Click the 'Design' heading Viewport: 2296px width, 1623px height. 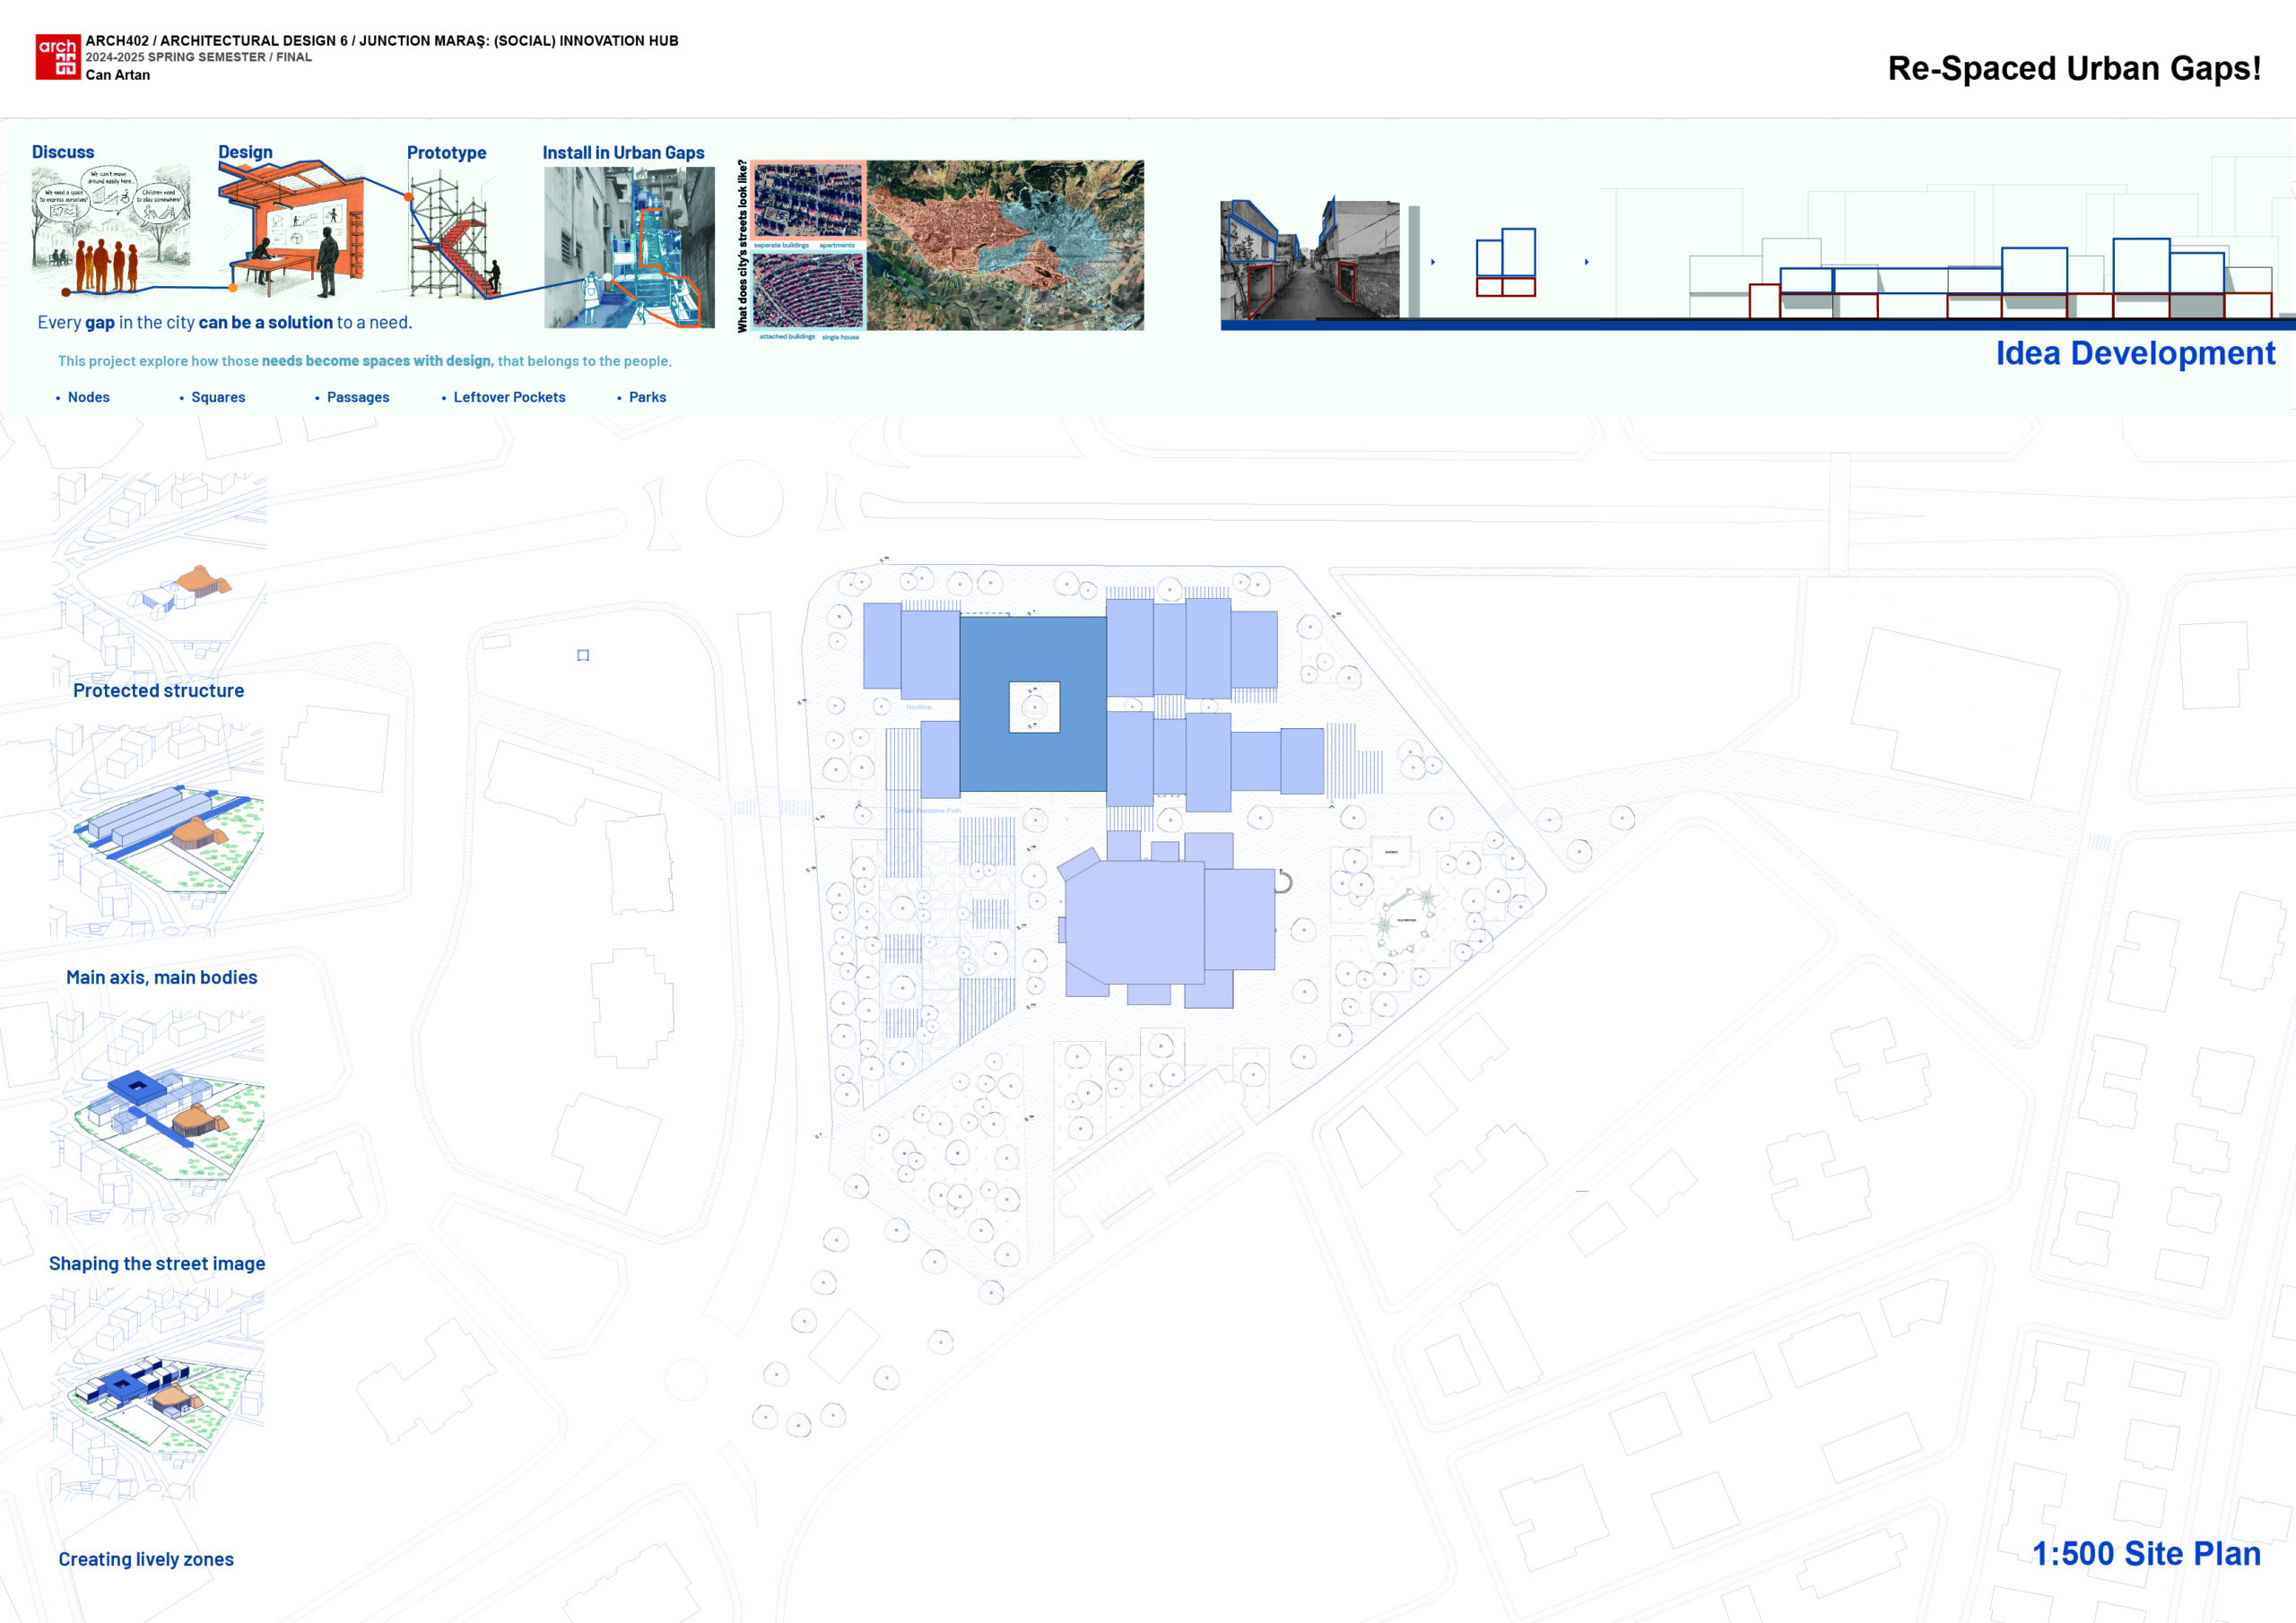245,152
